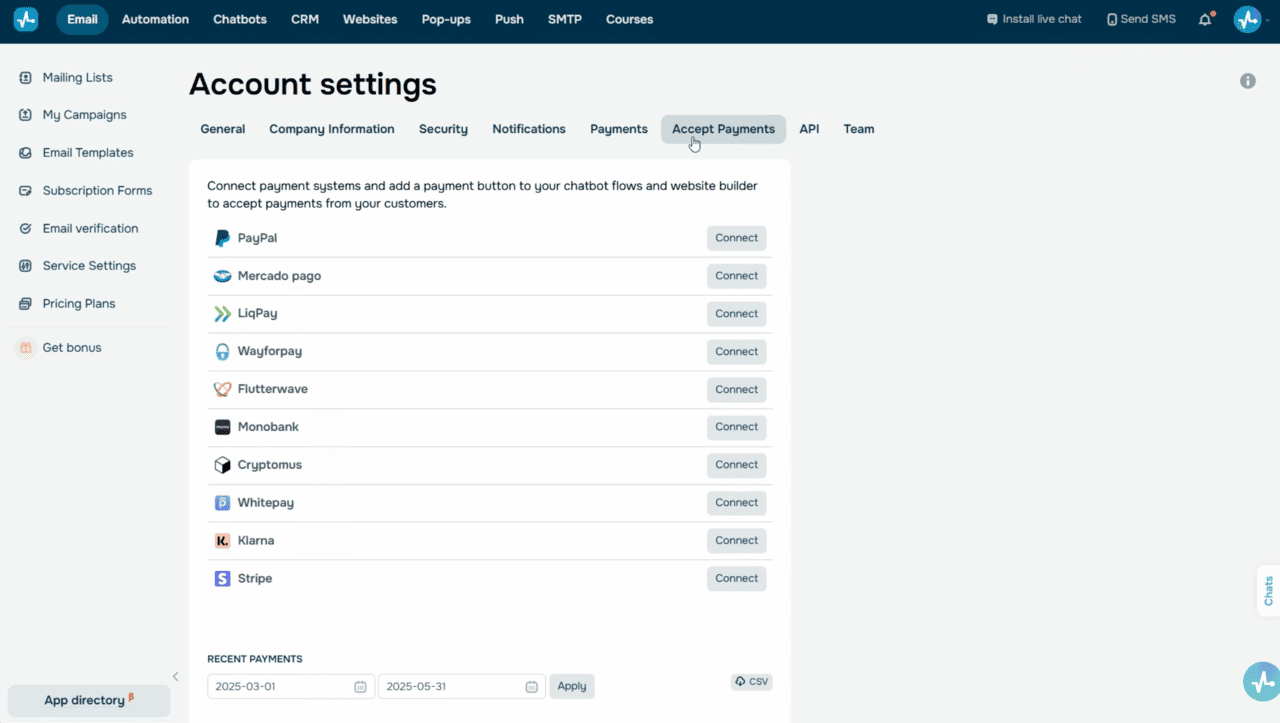
Task: Open the Payments tab
Action: pyautogui.click(x=619, y=129)
